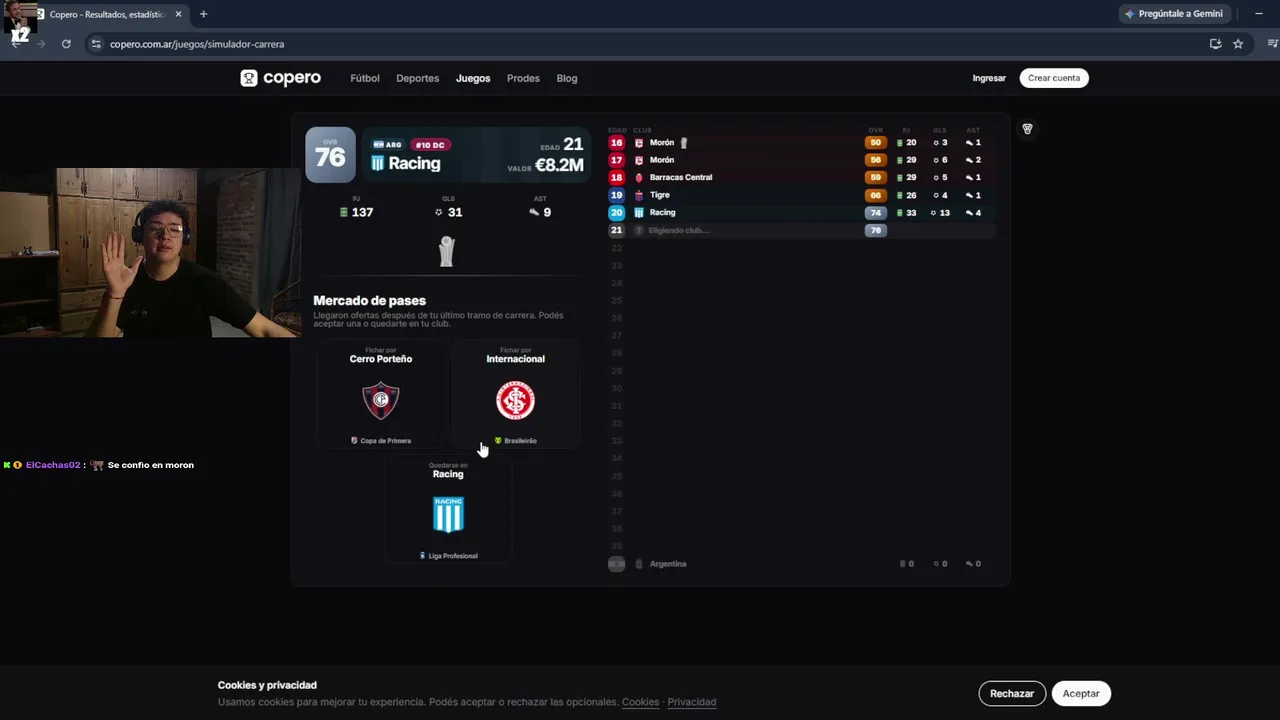Click the Copero logo in the header
Viewport: 1280px width, 720px height.
[x=280, y=78]
